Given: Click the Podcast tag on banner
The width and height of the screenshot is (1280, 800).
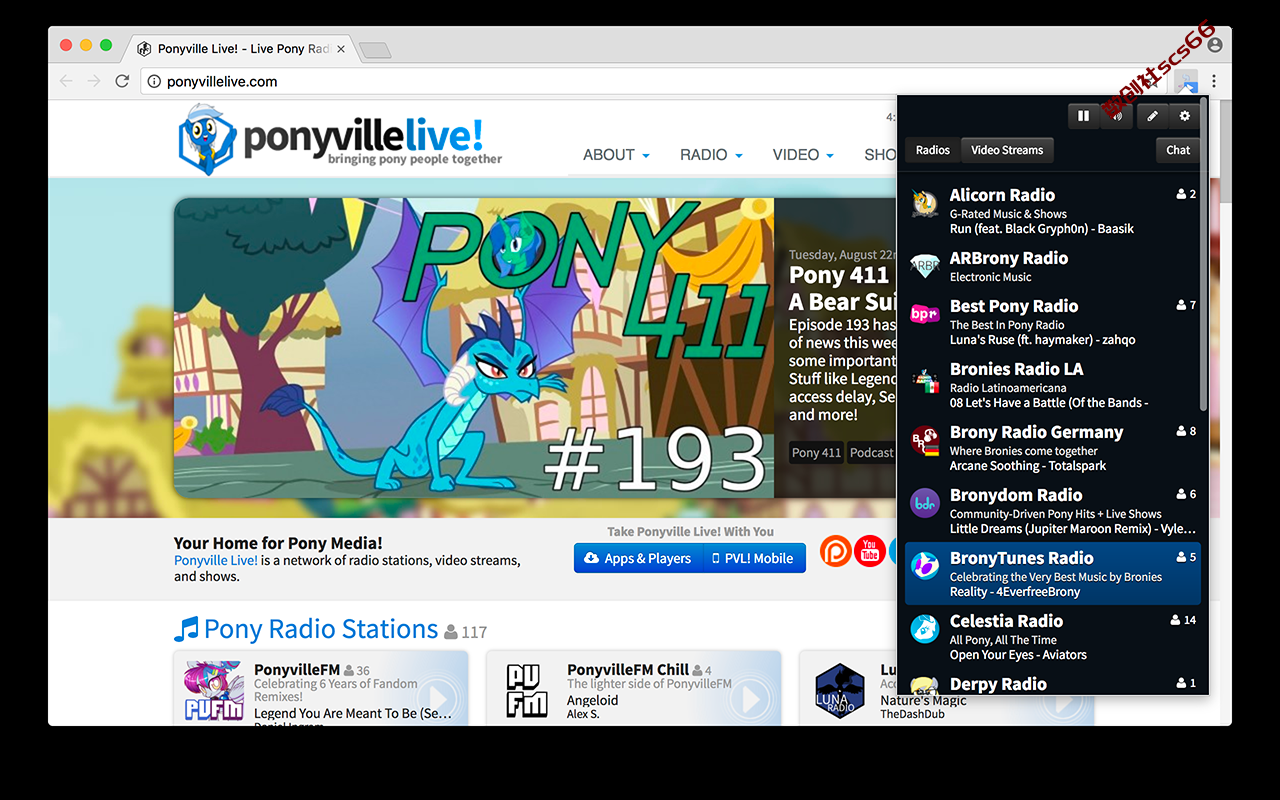Looking at the screenshot, I should coord(871,453).
